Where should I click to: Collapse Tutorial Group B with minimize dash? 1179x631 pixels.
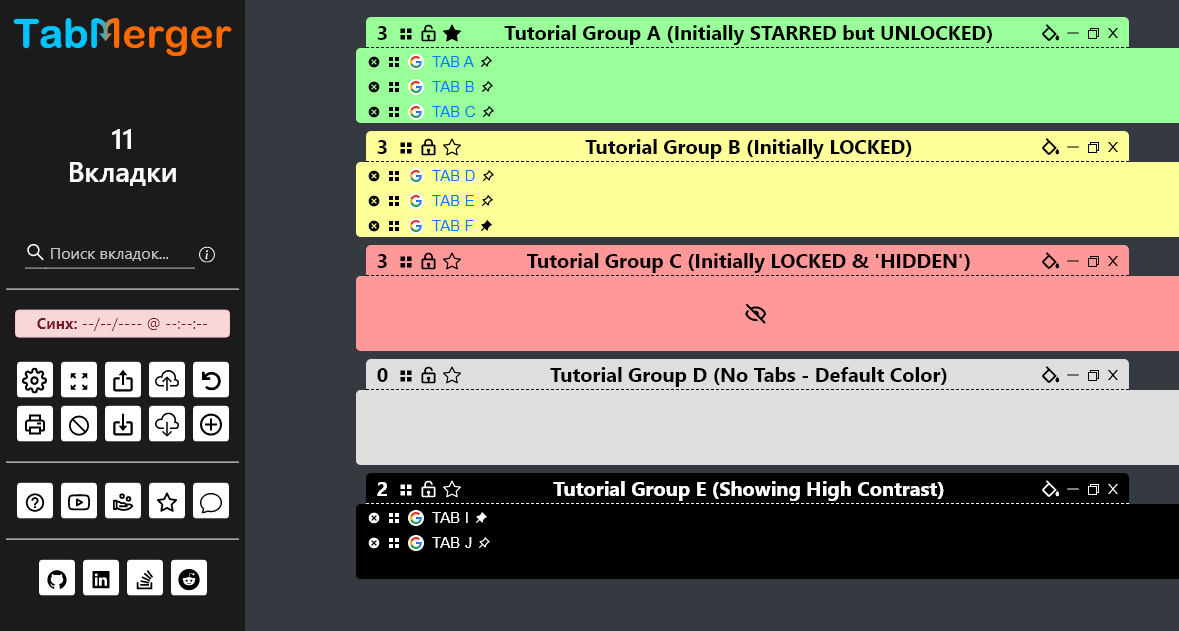[1073, 147]
